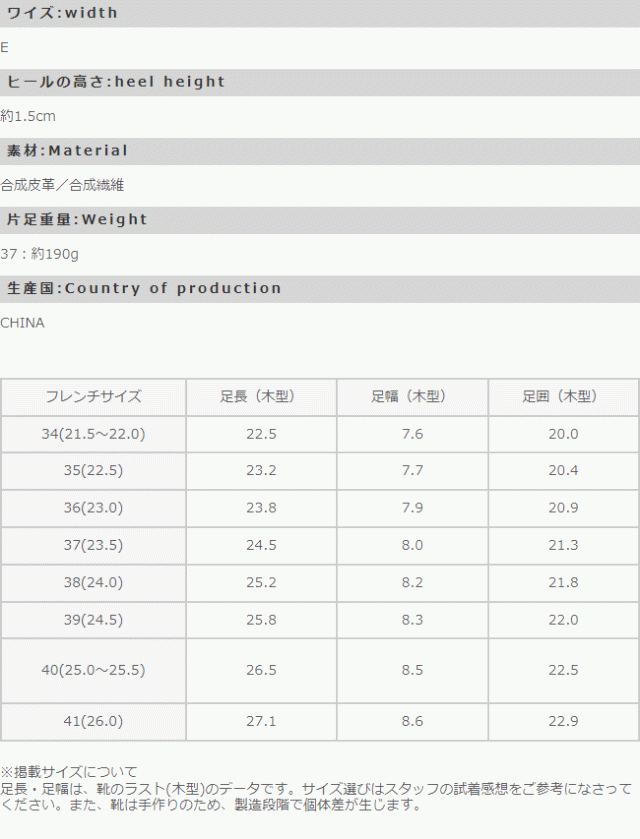Click the 40(25.0～25.5) size row label
This screenshot has height=839, width=640.
pos(93,670)
